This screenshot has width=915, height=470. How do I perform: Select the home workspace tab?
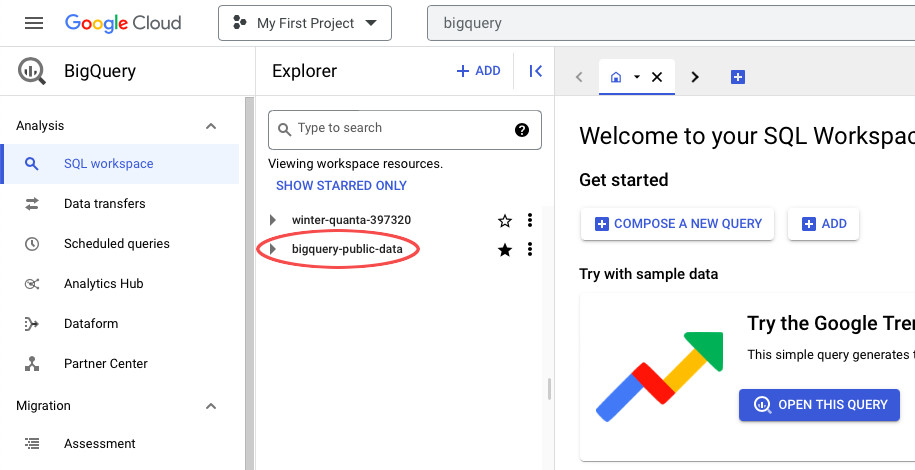point(616,77)
